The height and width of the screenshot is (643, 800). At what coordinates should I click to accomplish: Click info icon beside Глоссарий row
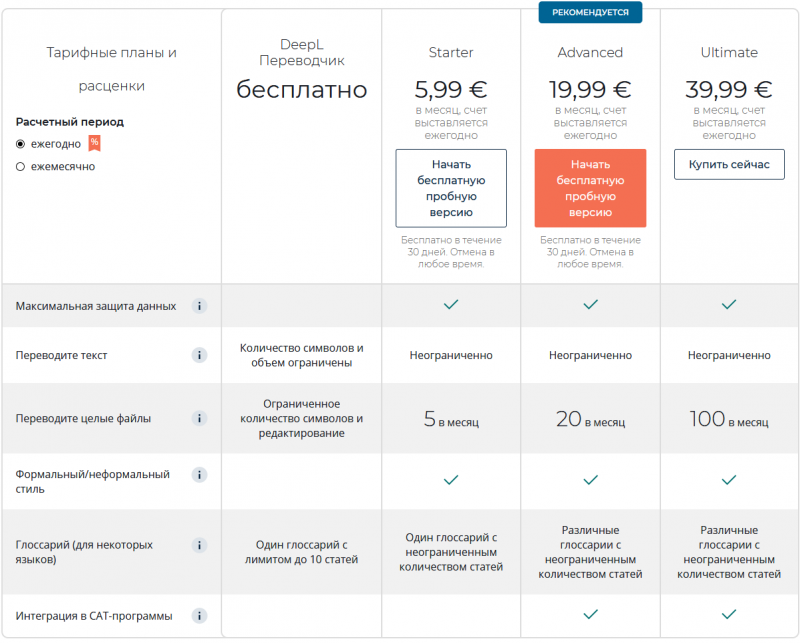click(199, 545)
